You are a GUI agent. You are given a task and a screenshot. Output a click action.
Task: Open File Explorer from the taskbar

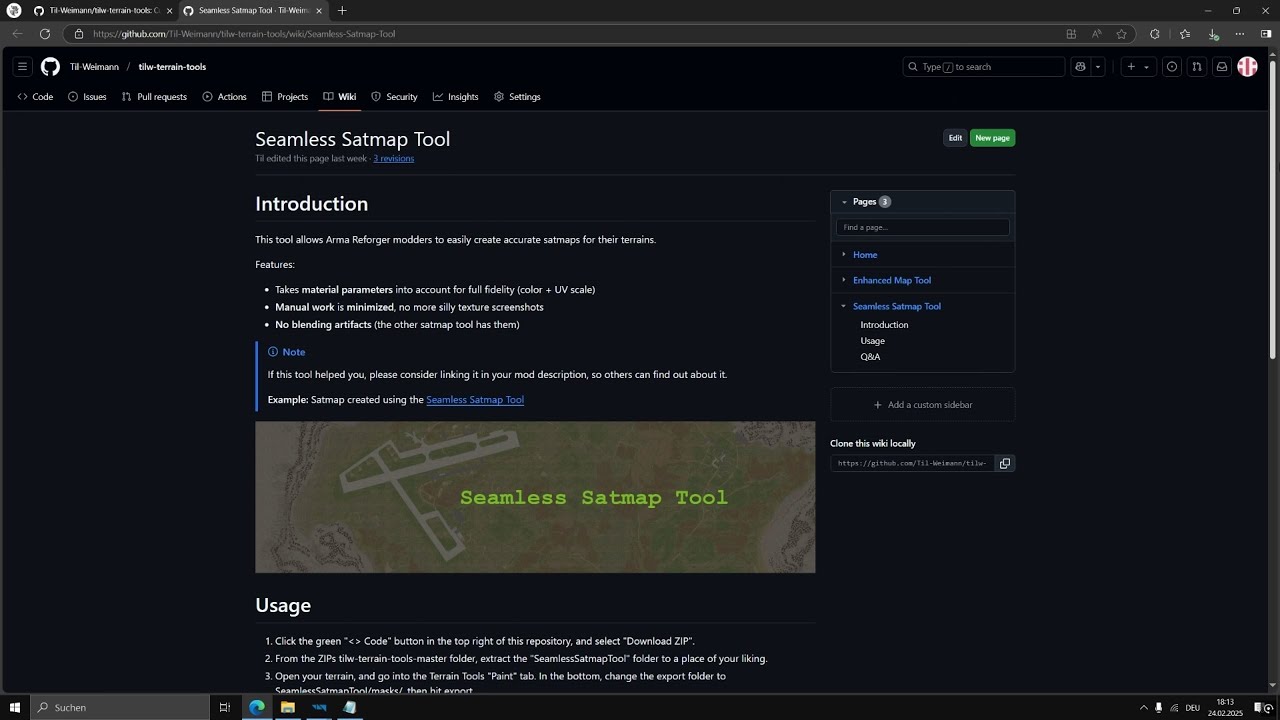288,707
